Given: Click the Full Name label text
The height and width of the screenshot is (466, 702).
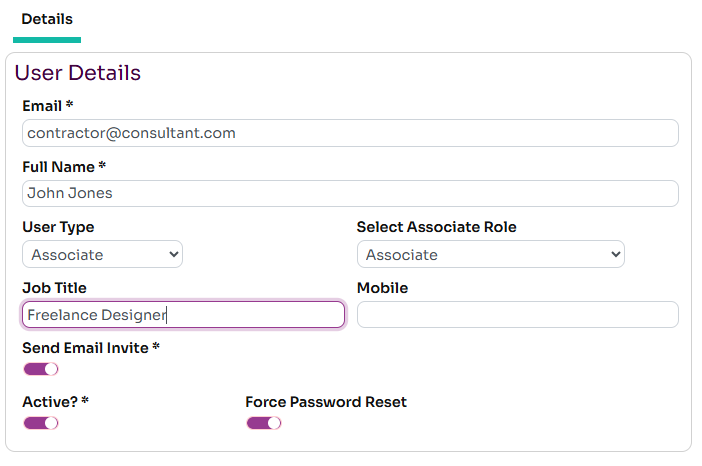Looking at the screenshot, I should point(63,167).
